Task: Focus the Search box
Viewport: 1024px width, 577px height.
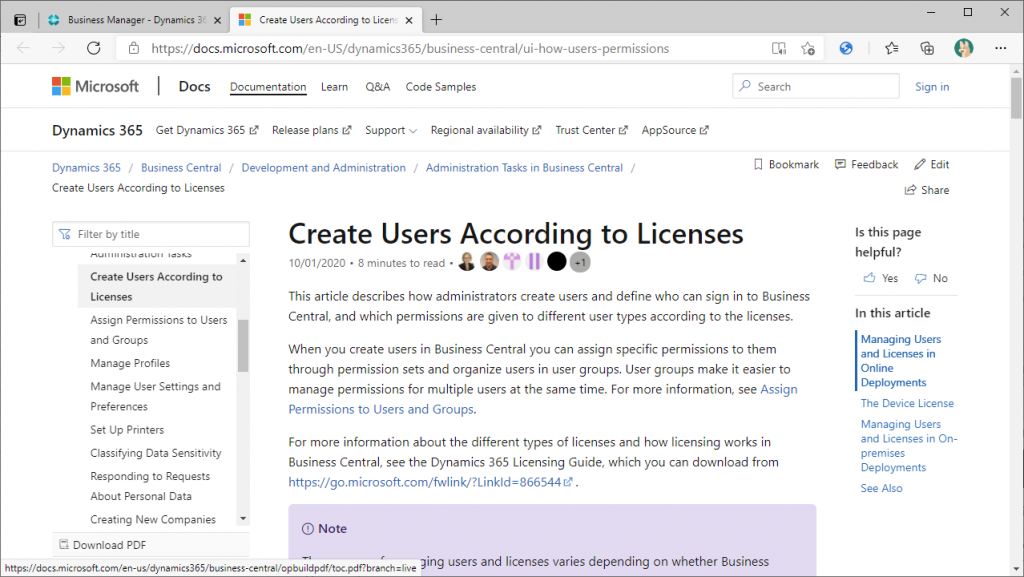Action: click(x=816, y=86)
